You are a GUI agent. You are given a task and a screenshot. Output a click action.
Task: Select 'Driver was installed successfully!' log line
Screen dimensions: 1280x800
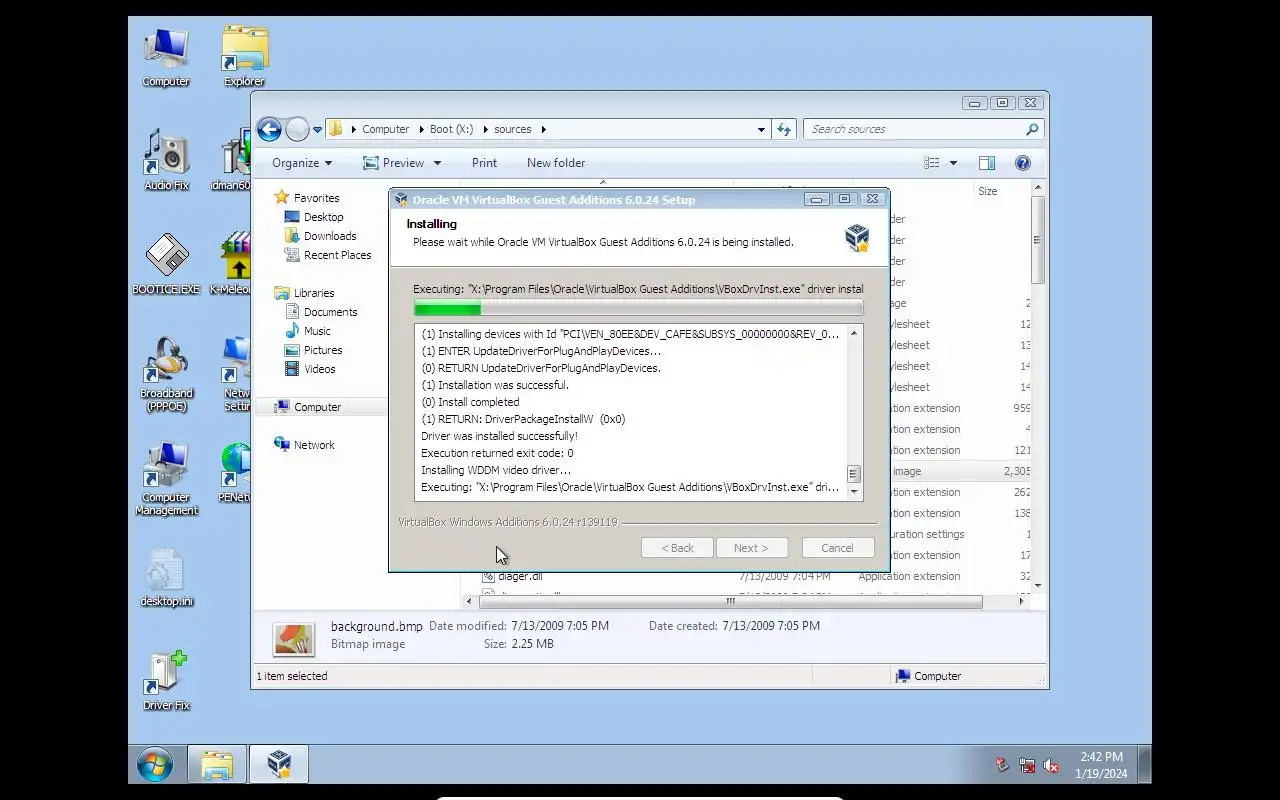(x=499, y=436)
